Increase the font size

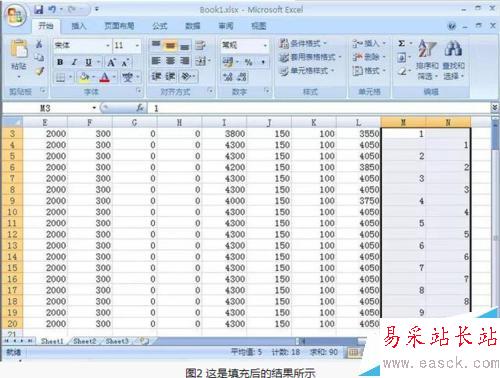(x=111, y=62)
